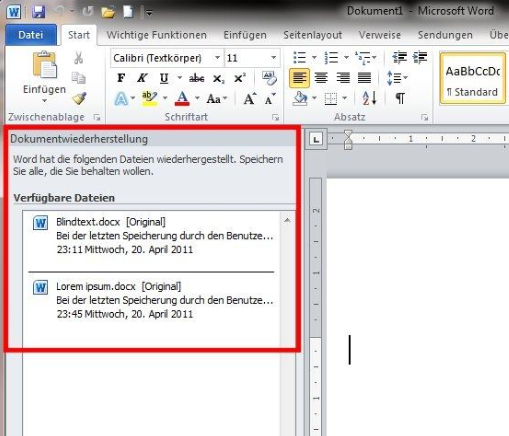Center align the text
Image resolution: width=509 pixels, height=436 pixels.
tap(321, 78)
